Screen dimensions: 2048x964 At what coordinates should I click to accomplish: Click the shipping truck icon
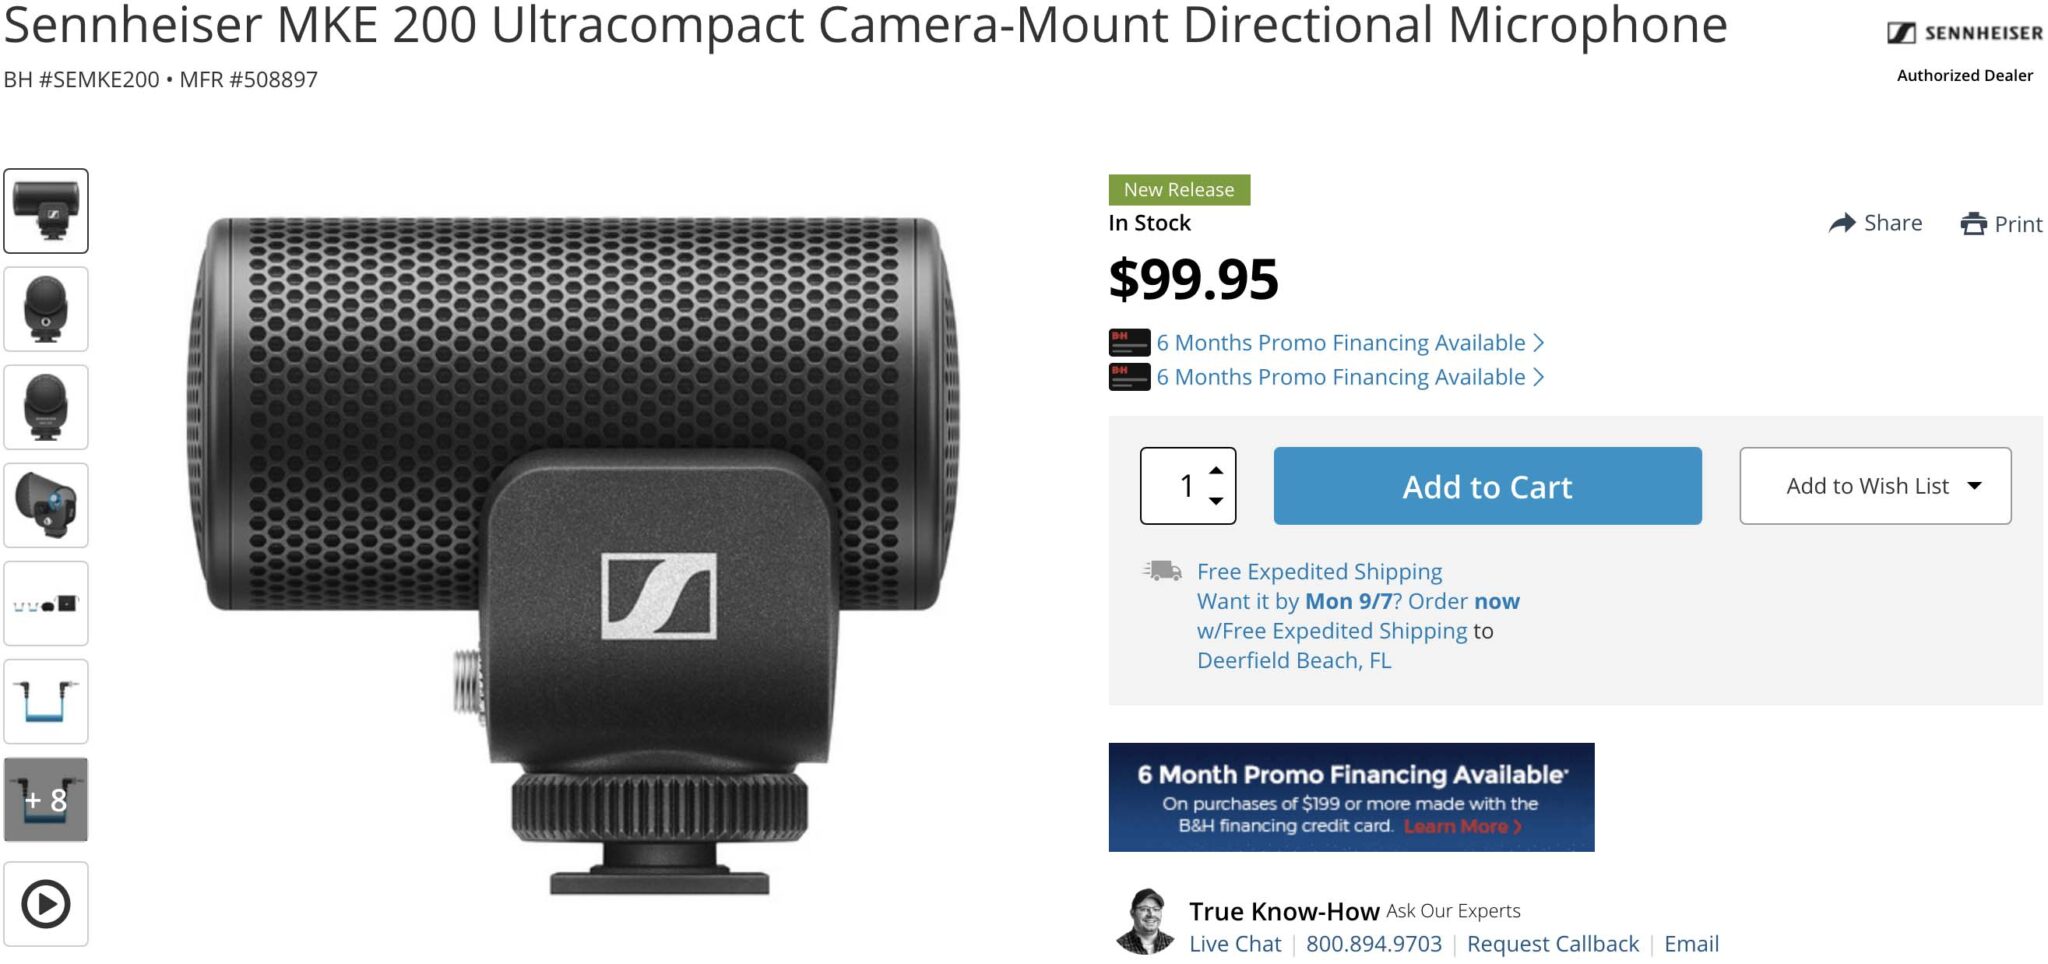point(1162,571)
